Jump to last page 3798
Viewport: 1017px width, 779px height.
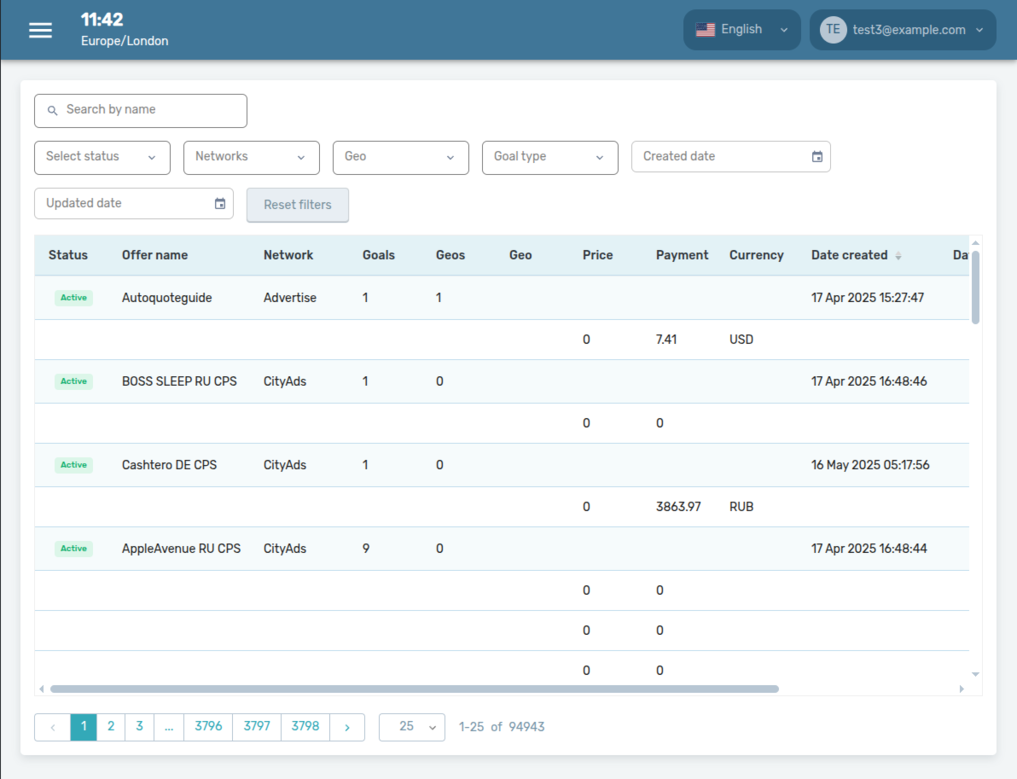pos(305,727)
